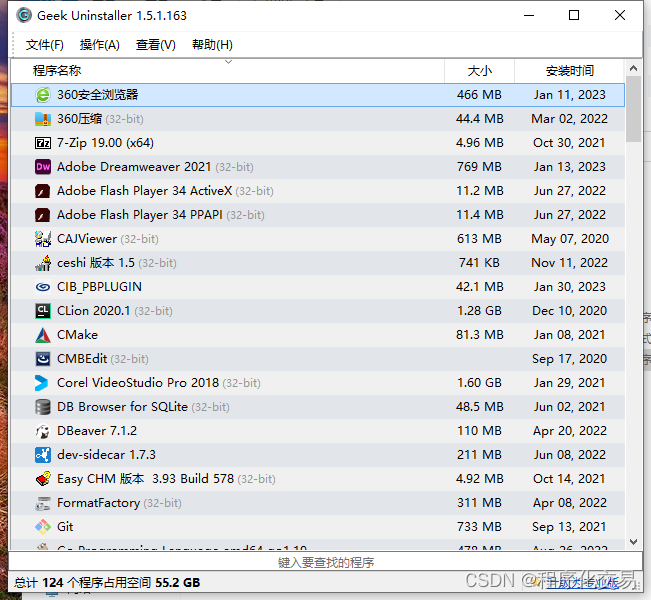651x600 pixels.
Task: Click the CAJViewer icon
Action: coord(43,239)
